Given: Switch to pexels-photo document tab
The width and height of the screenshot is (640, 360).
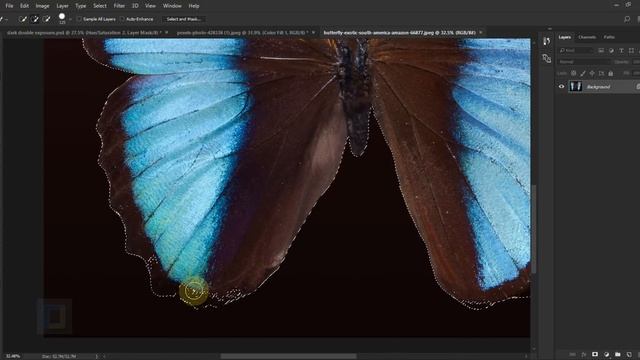Looking at the screenshot, I should 241,32.
